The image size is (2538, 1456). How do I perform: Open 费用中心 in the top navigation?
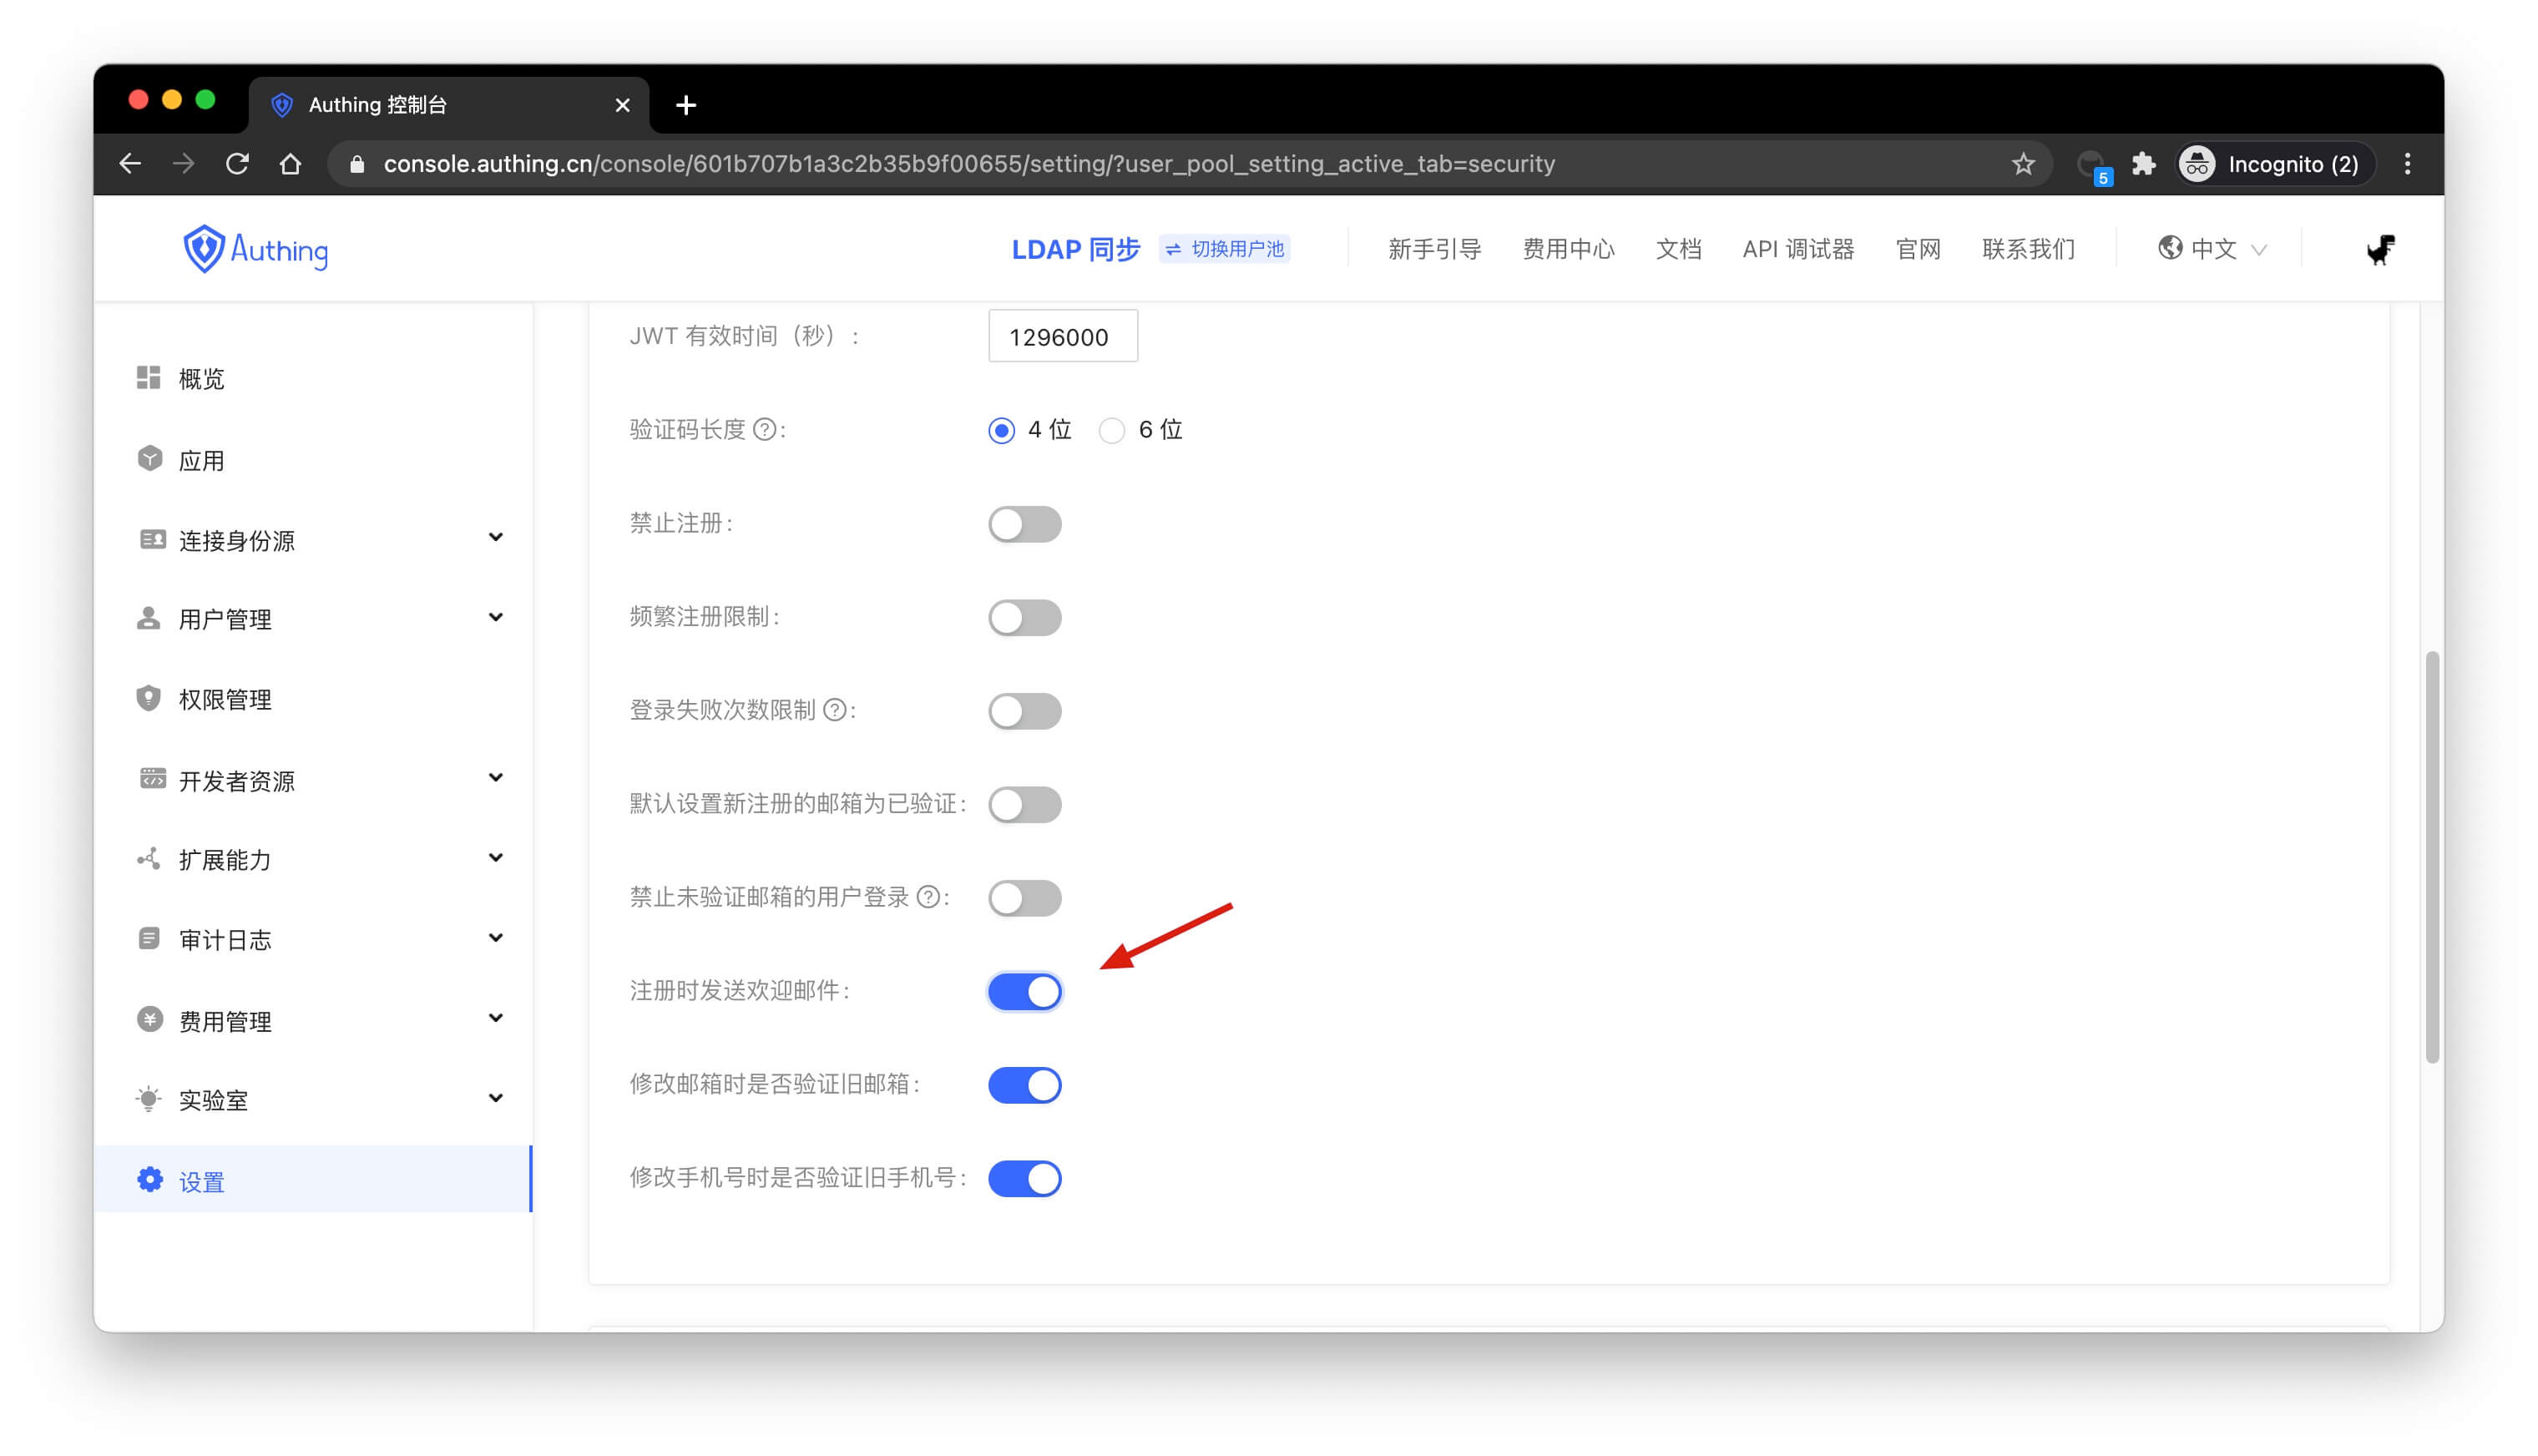point(1567,249)
